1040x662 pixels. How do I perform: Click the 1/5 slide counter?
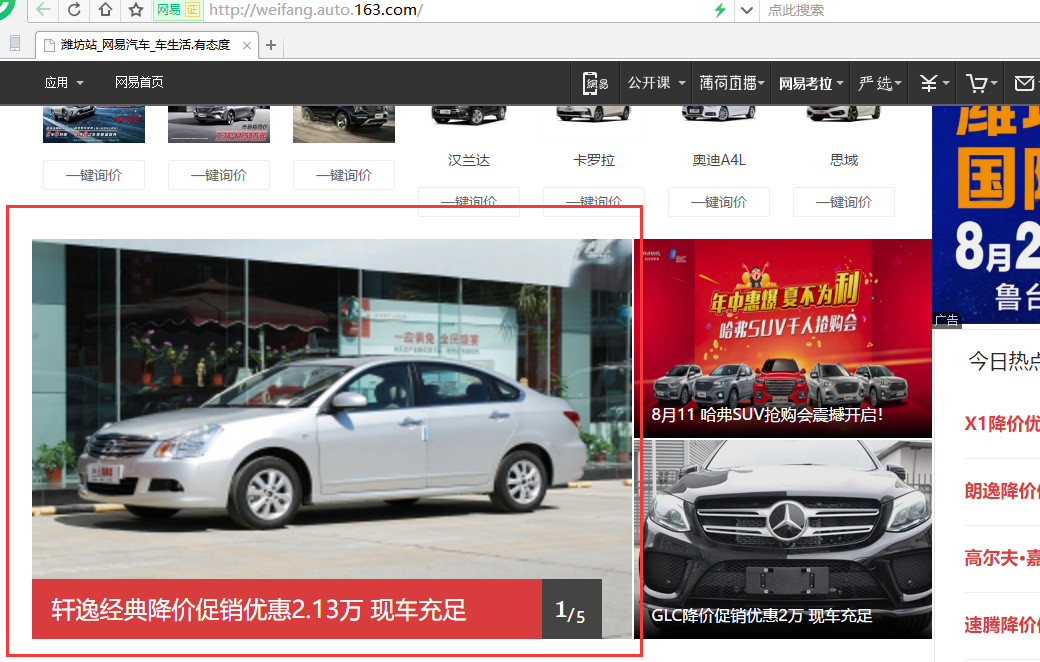click(x=571, y=610)
